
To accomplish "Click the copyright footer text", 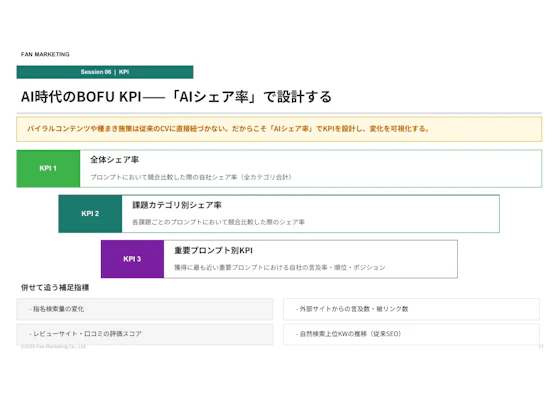I will tap(54, 346).
